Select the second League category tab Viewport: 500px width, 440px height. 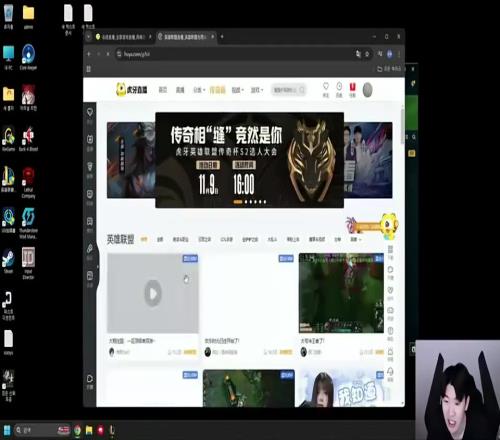(x=160, y=239)
